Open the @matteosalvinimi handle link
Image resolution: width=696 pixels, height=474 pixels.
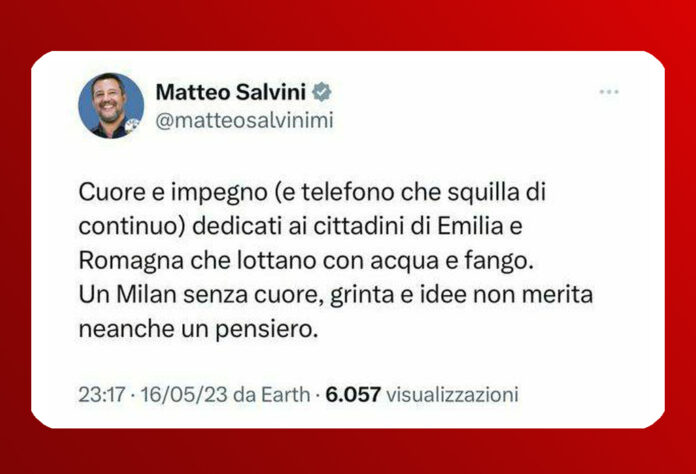(x=245, y=120)
